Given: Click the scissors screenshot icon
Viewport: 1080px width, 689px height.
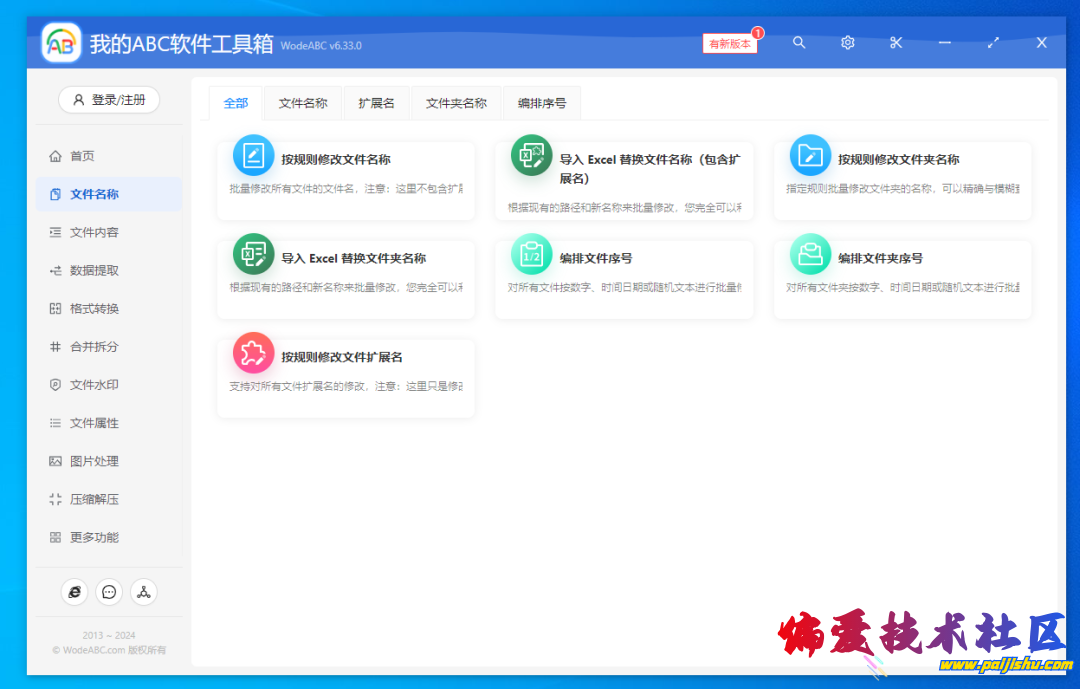Looking at the screenshot, I should click(896, 43).
